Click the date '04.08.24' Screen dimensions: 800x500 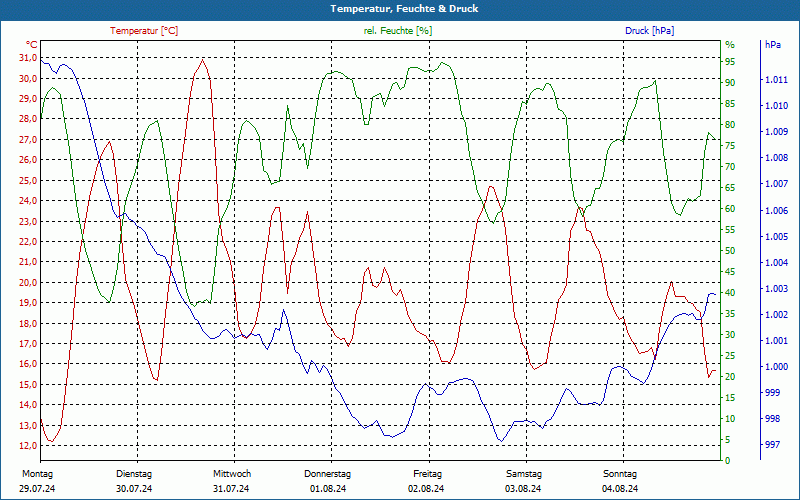coord(620,489)
